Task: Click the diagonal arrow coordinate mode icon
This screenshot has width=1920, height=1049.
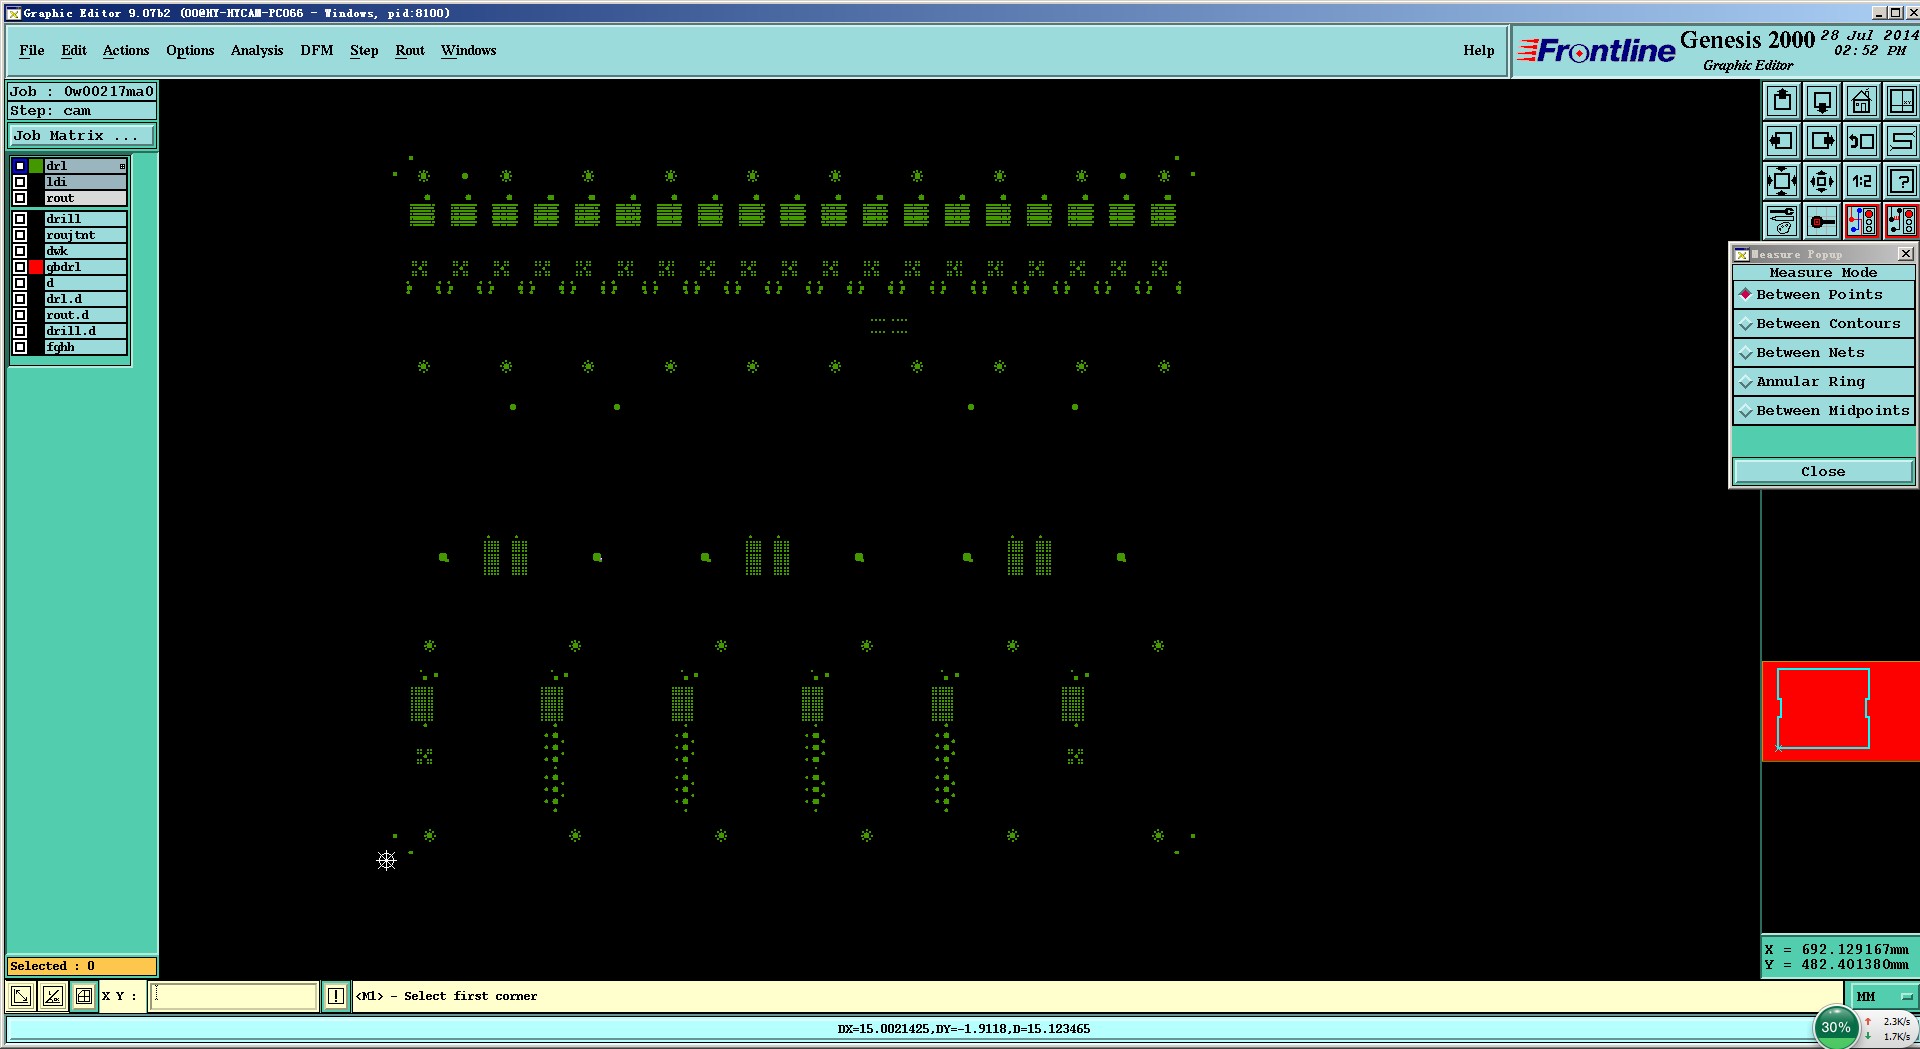Action: tap(21, 996)
